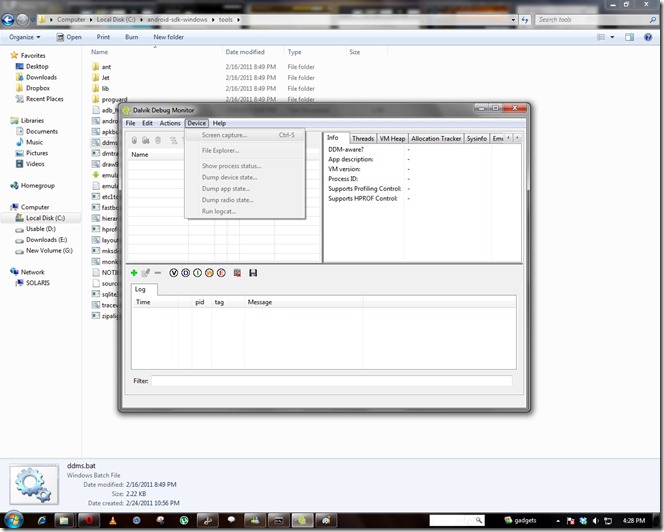Viewport: 664px width, 532px height.
Task: Click the Message column header in log
Action: [303, 302]
